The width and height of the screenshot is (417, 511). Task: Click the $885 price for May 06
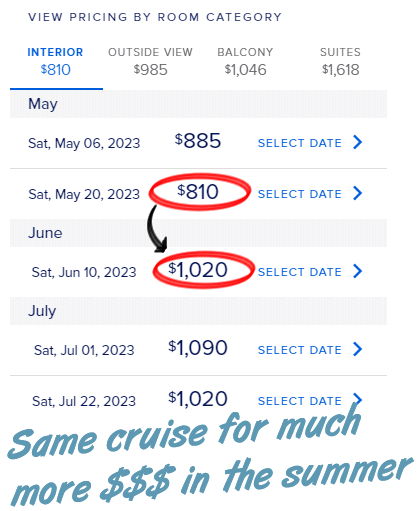point(198,141)
